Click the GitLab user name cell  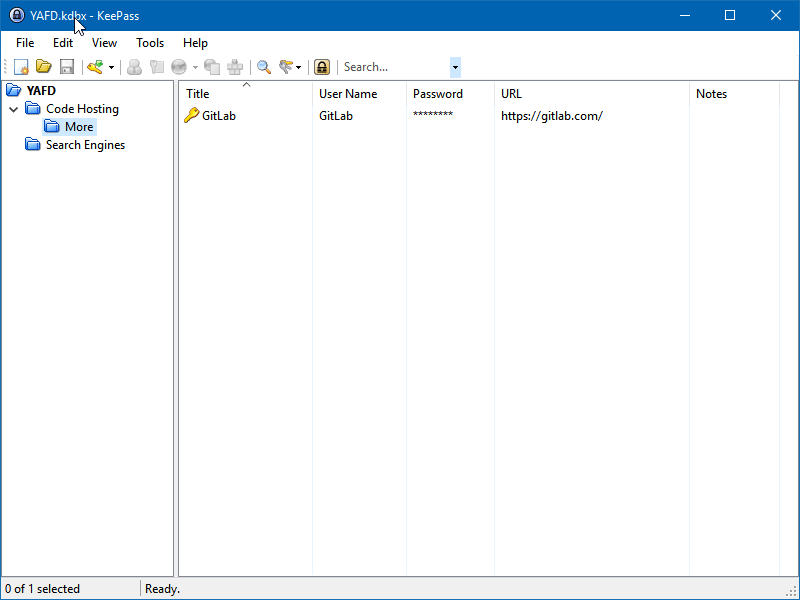(x=336, y=116)
